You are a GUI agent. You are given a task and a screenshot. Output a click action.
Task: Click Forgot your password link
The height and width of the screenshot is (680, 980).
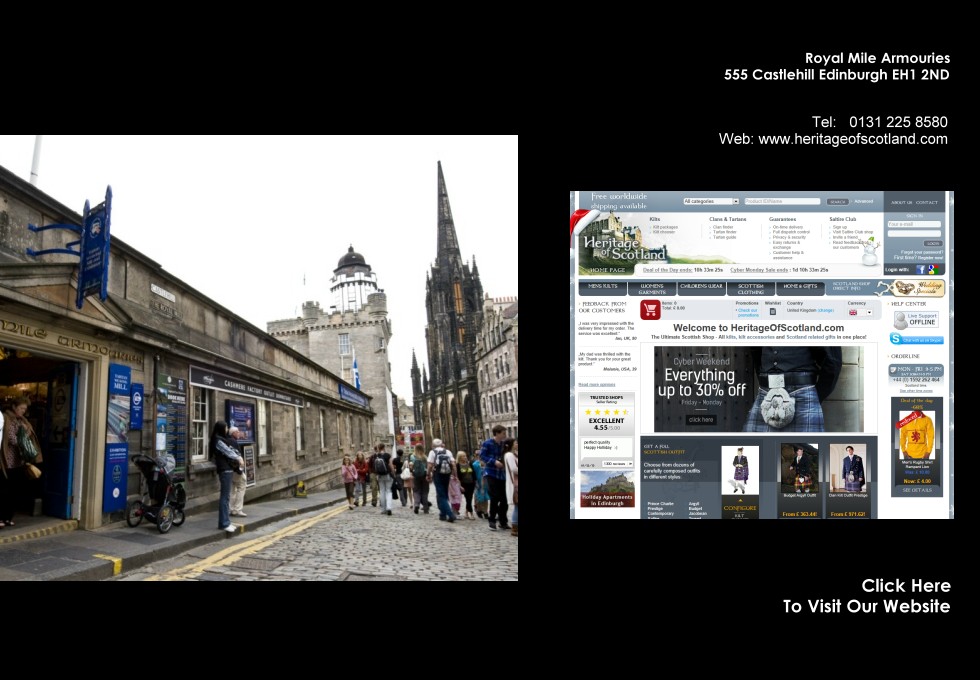922,252
